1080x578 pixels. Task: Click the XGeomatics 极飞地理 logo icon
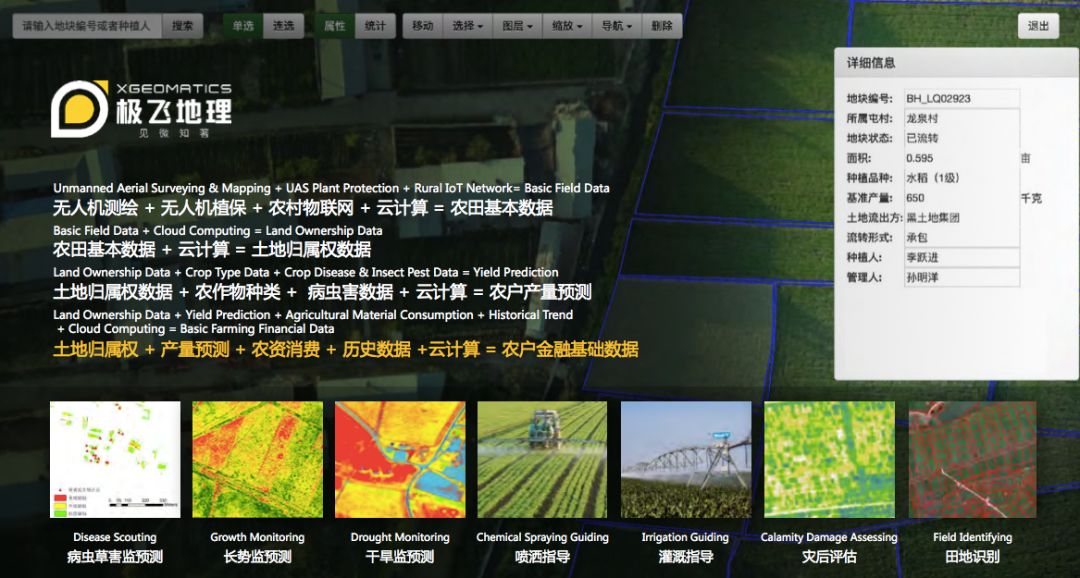(80, 109)
